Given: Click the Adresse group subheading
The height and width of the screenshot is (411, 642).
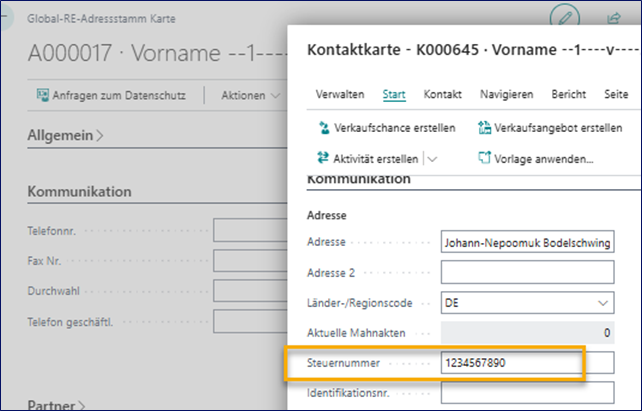Looking at the screenshot, I should coord(326,215).
